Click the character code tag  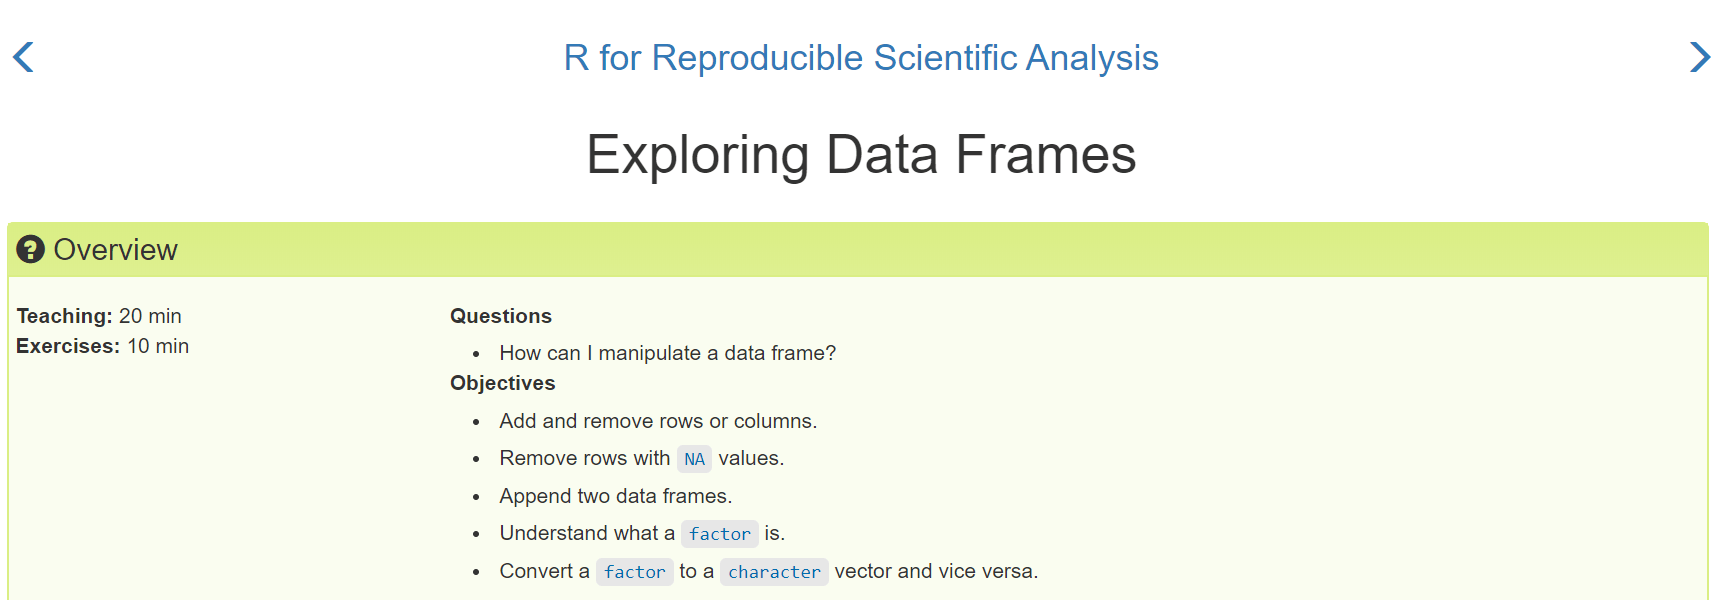coord(774,572)
